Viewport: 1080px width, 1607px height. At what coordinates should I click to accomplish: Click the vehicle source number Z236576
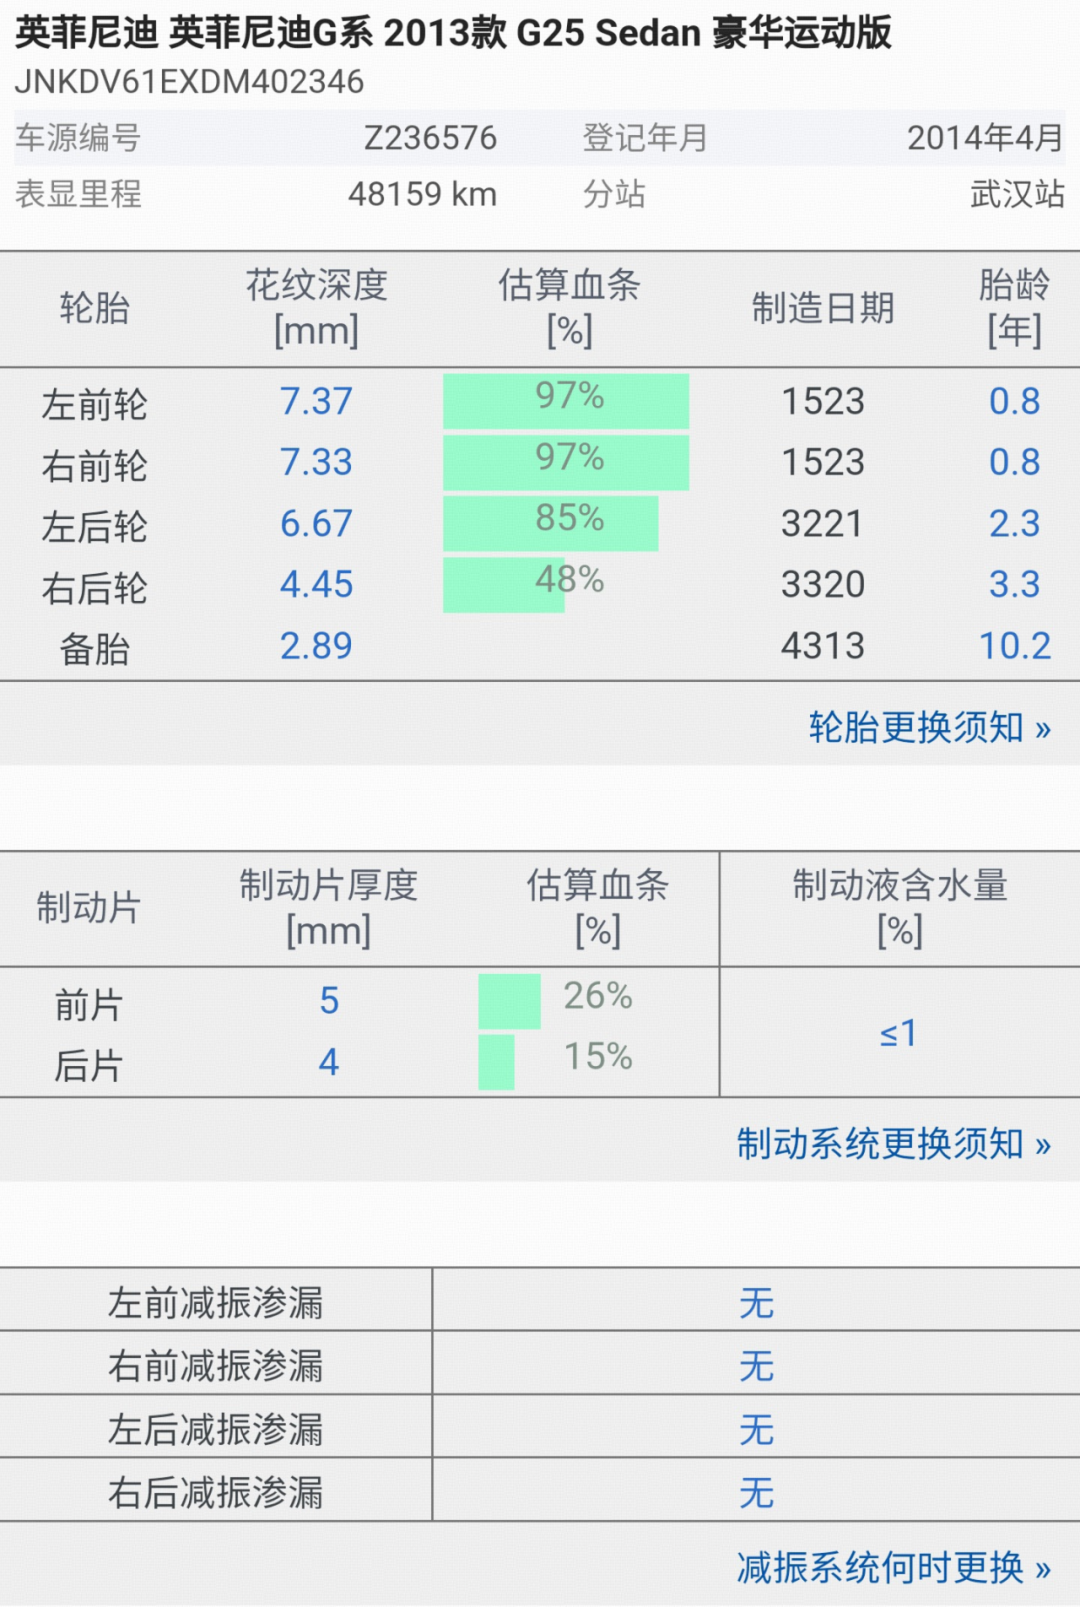[x=430, y=138]
